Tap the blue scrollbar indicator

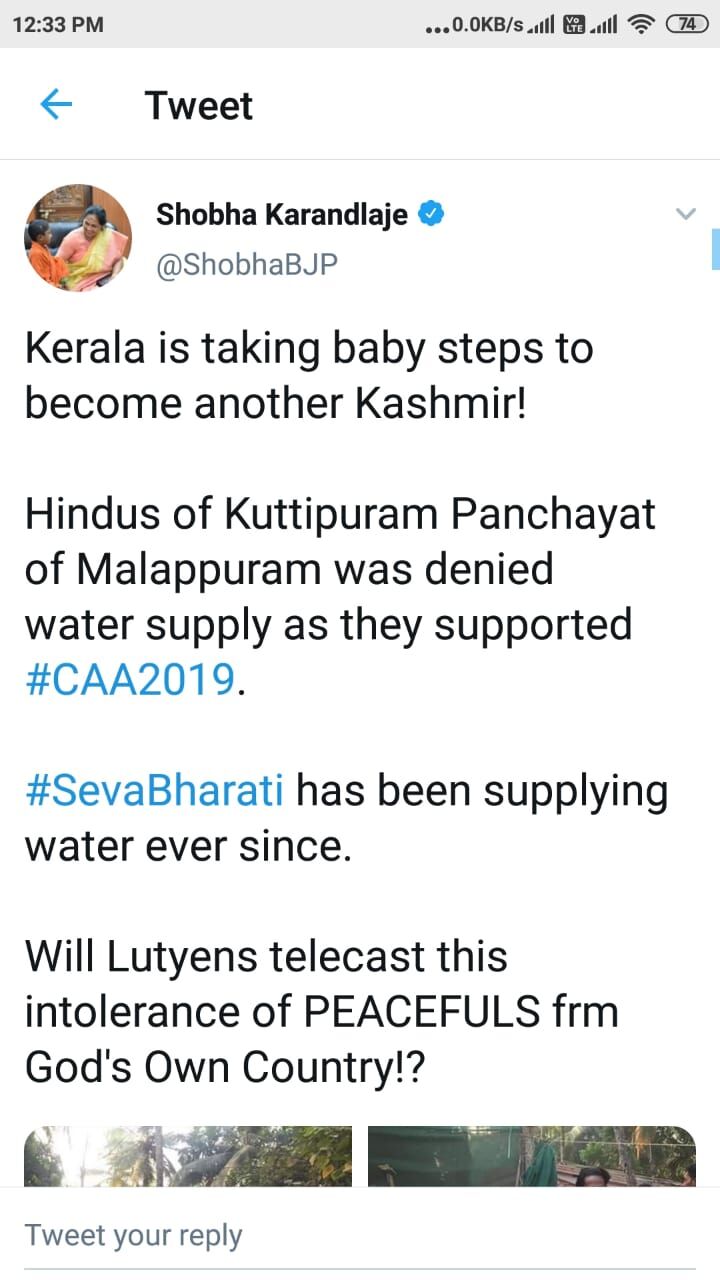tap(715, 249)
